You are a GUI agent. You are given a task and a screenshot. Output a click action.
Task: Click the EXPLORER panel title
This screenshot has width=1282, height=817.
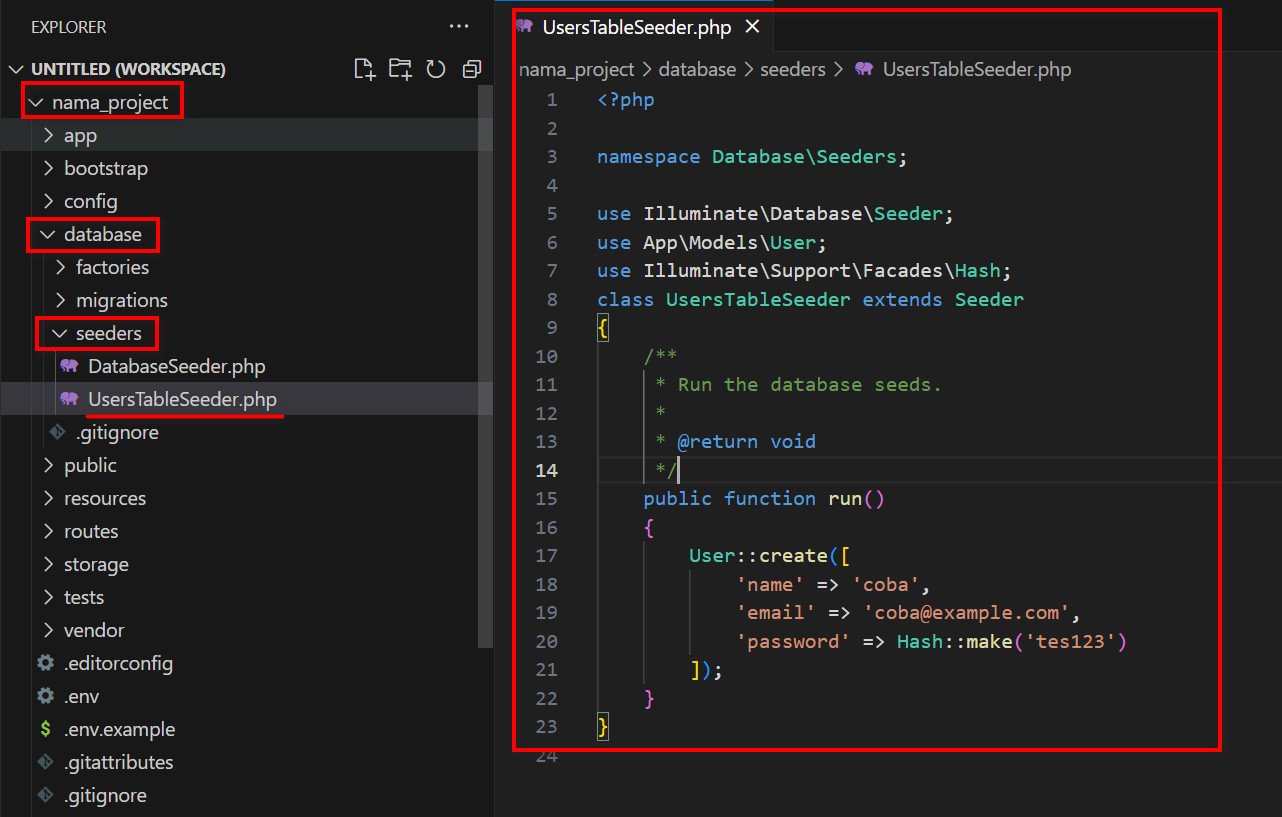pyautogui.click(x=68, y=27)
